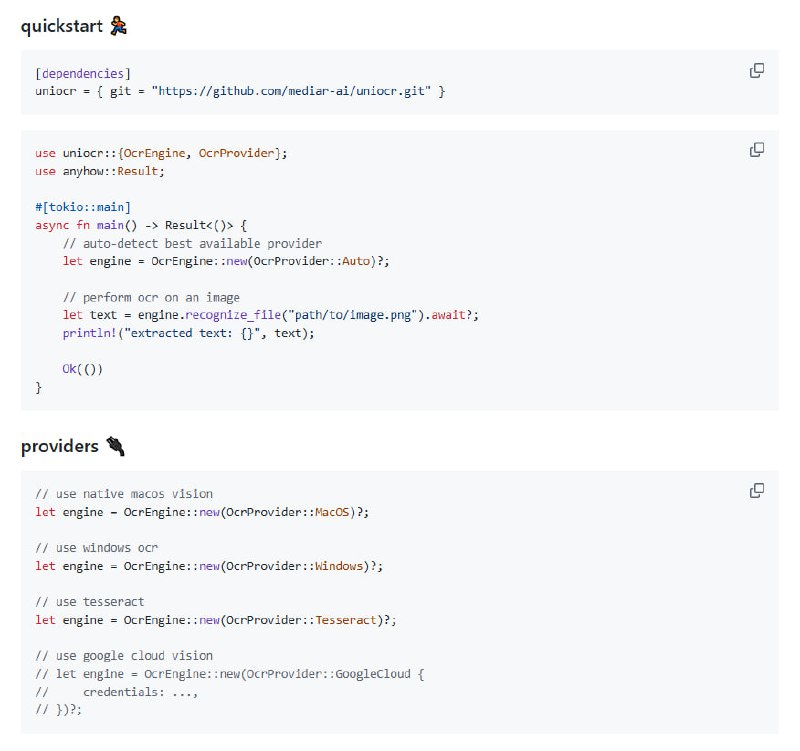Viewport: 800px width, 751px height.
Task: Click the providers heading
Action: (x=60, y=446)
